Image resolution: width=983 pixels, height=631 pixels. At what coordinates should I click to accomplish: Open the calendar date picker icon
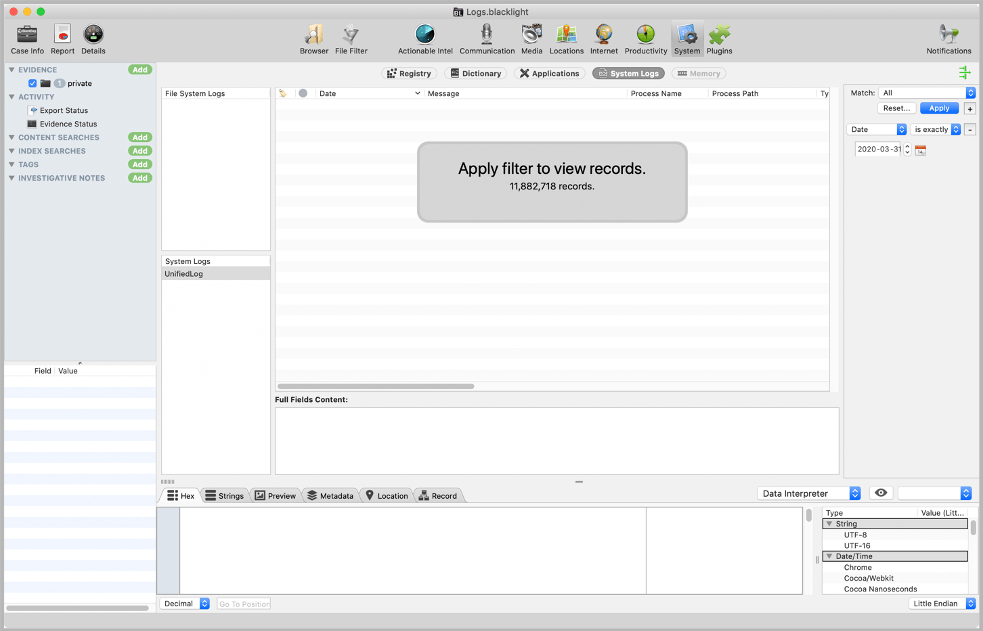(920, 150)
